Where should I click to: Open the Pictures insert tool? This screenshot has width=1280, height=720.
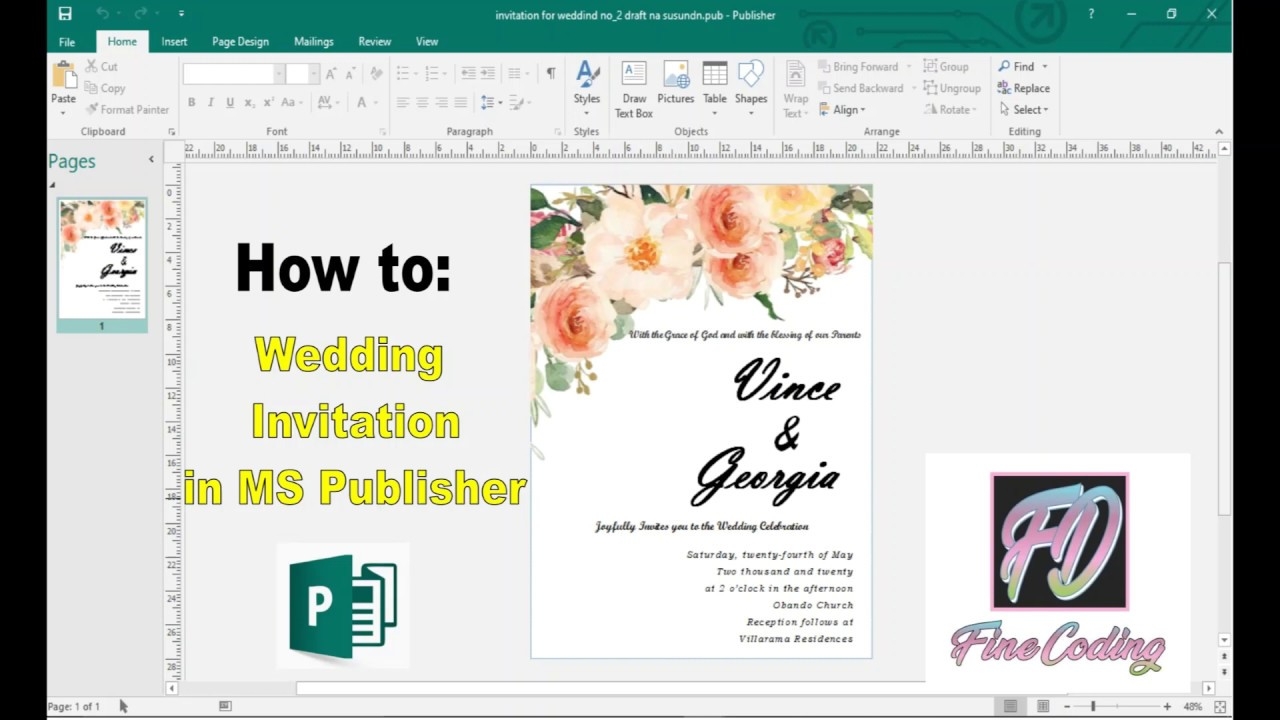click(x=675, y=84)
